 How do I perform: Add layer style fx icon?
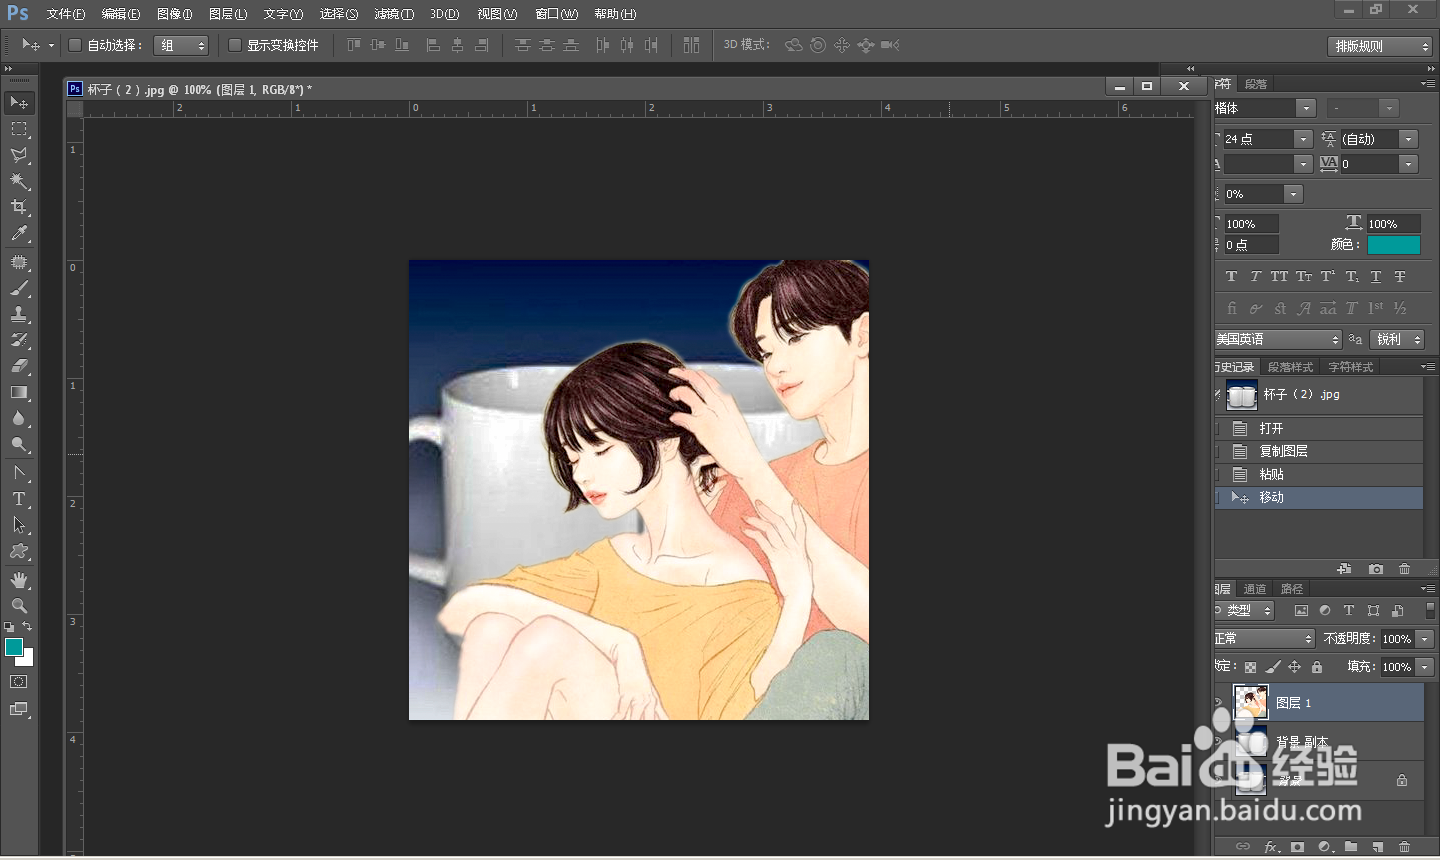click(x=1271, y=847)
